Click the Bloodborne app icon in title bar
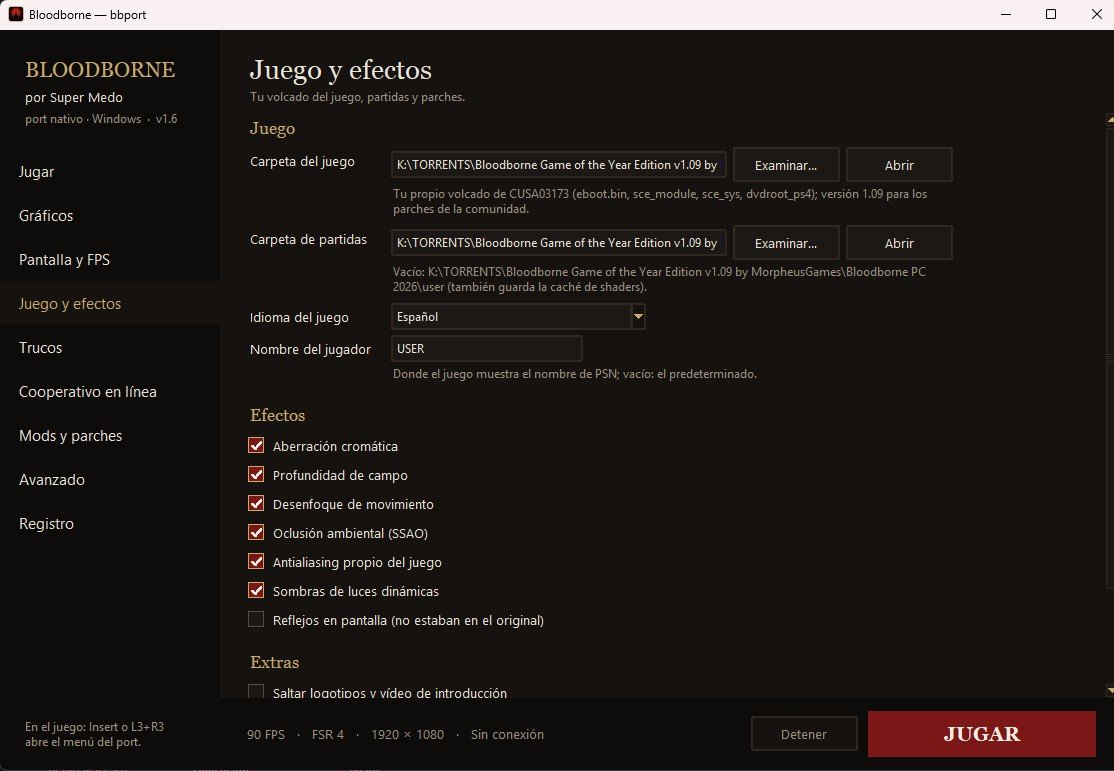1114x771 pixels. [16, 14]
